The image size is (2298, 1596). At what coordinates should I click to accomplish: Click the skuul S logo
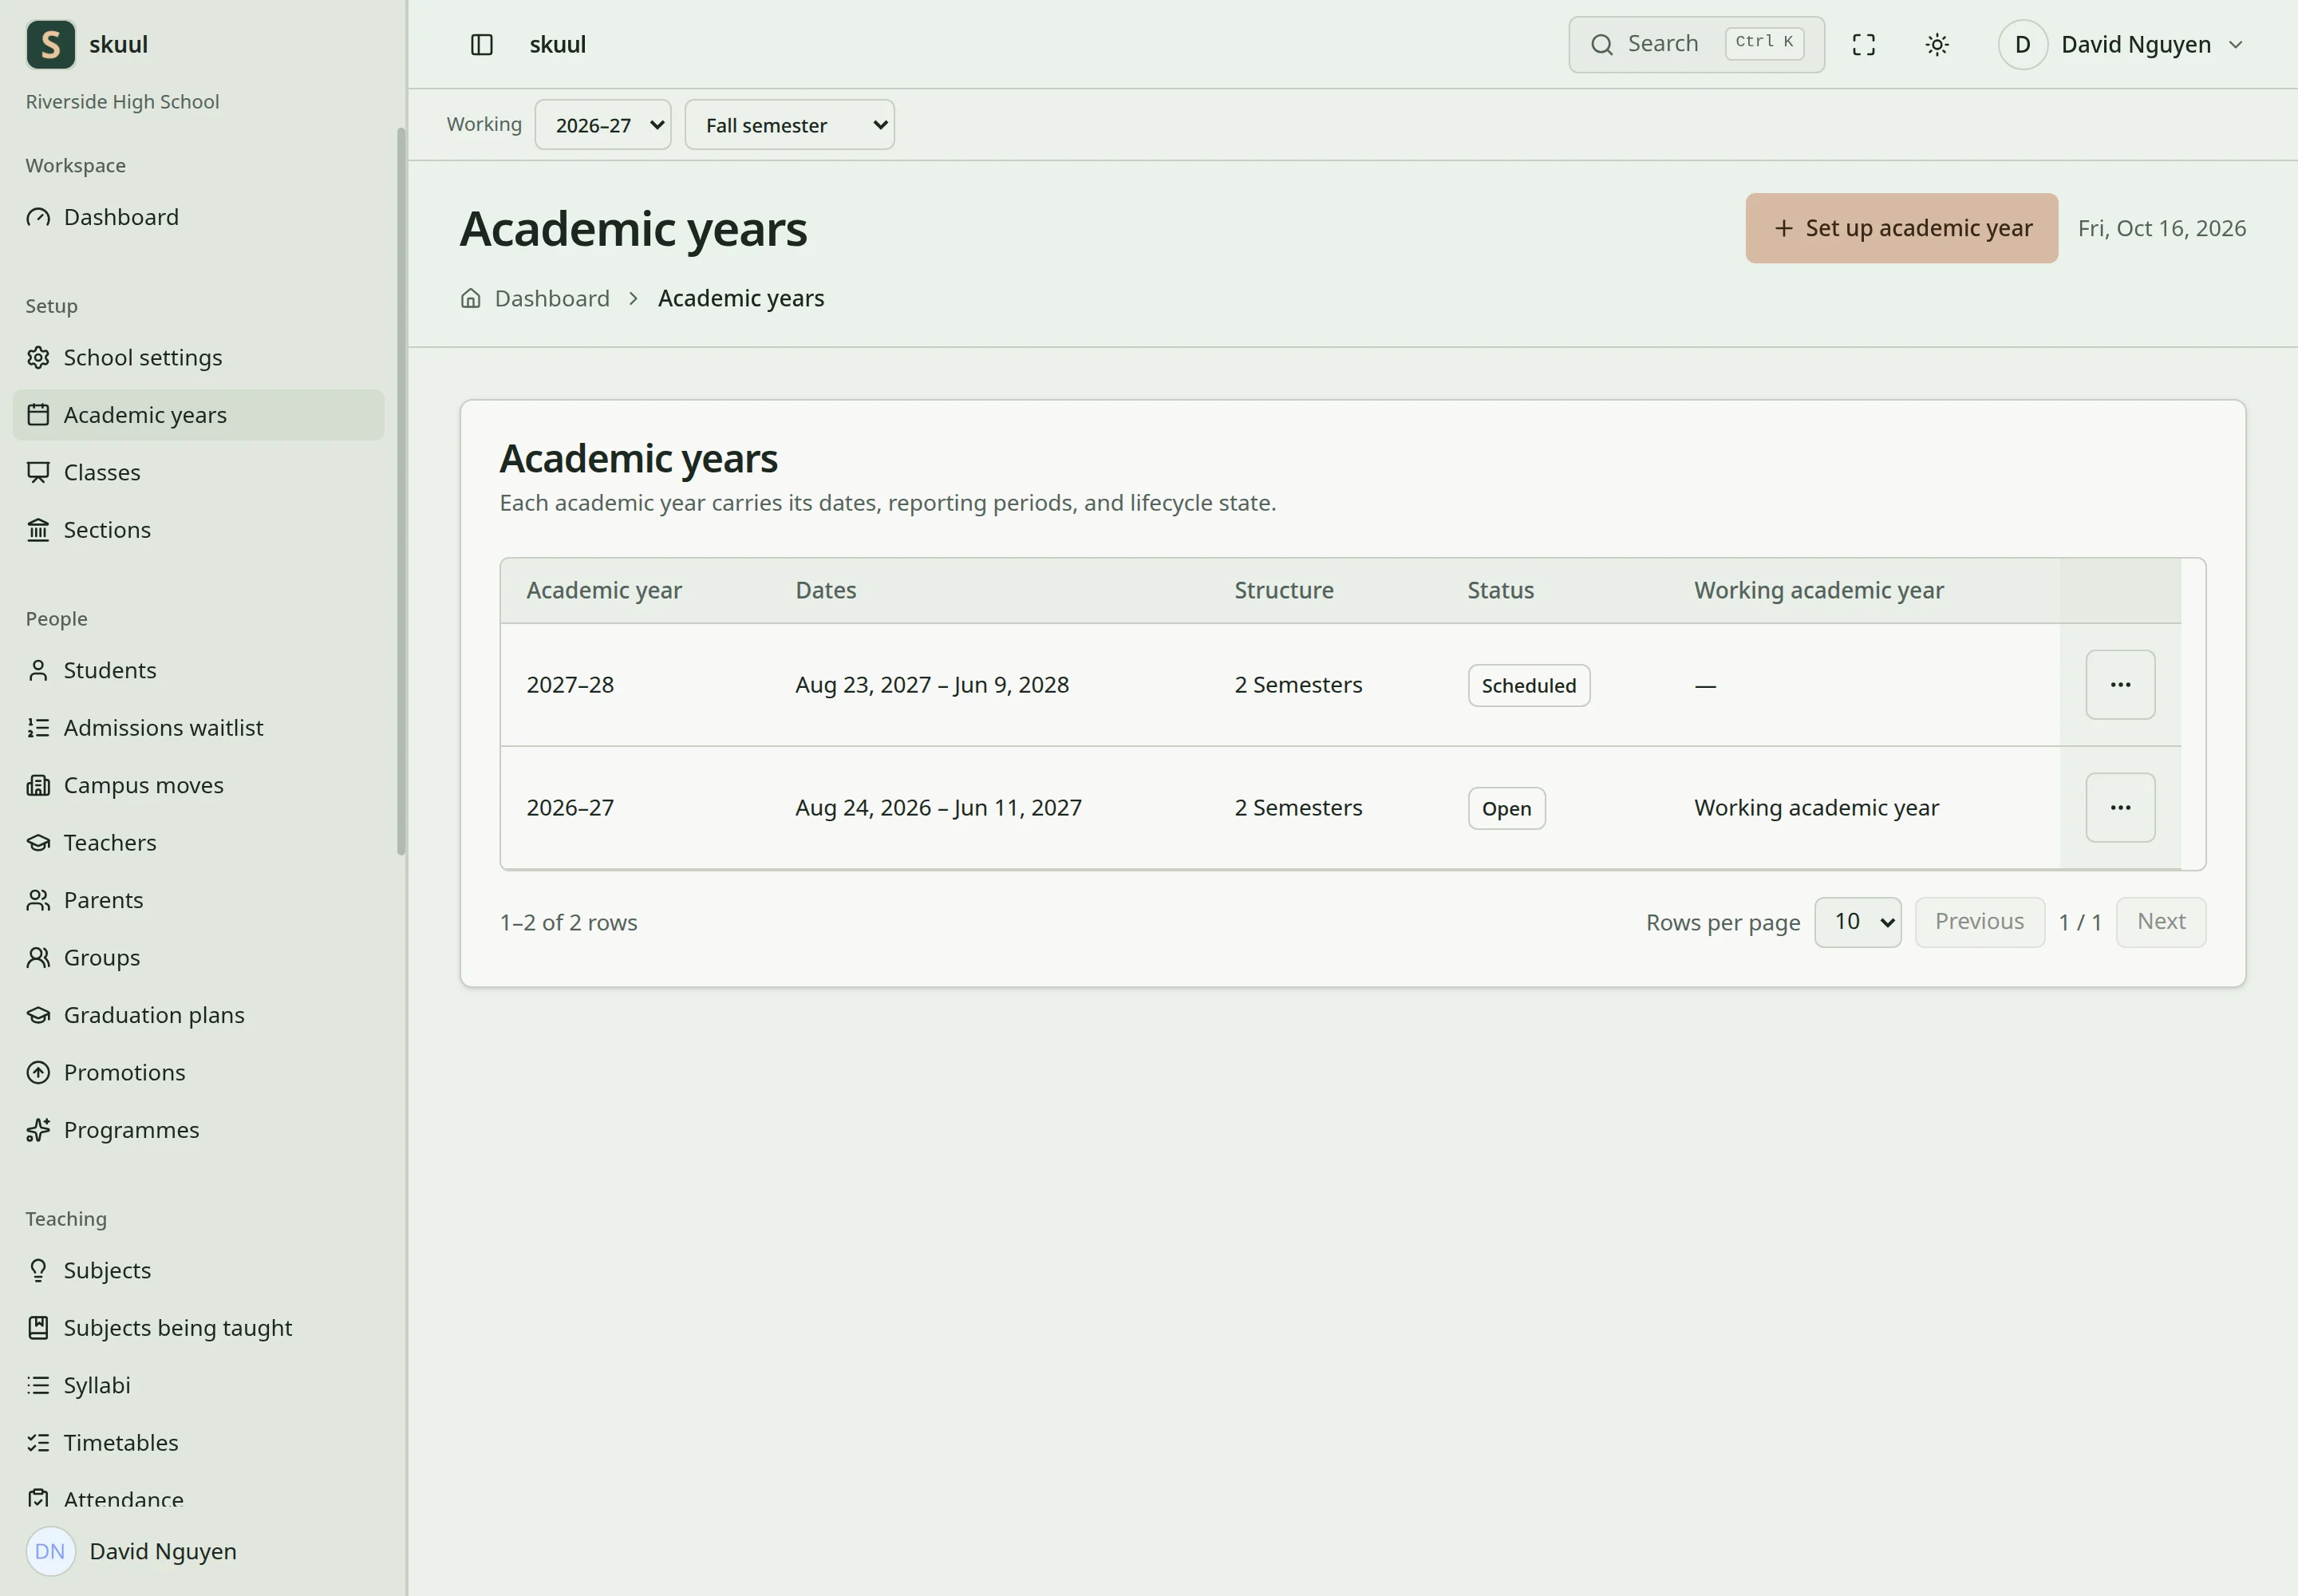click(51, 45)
